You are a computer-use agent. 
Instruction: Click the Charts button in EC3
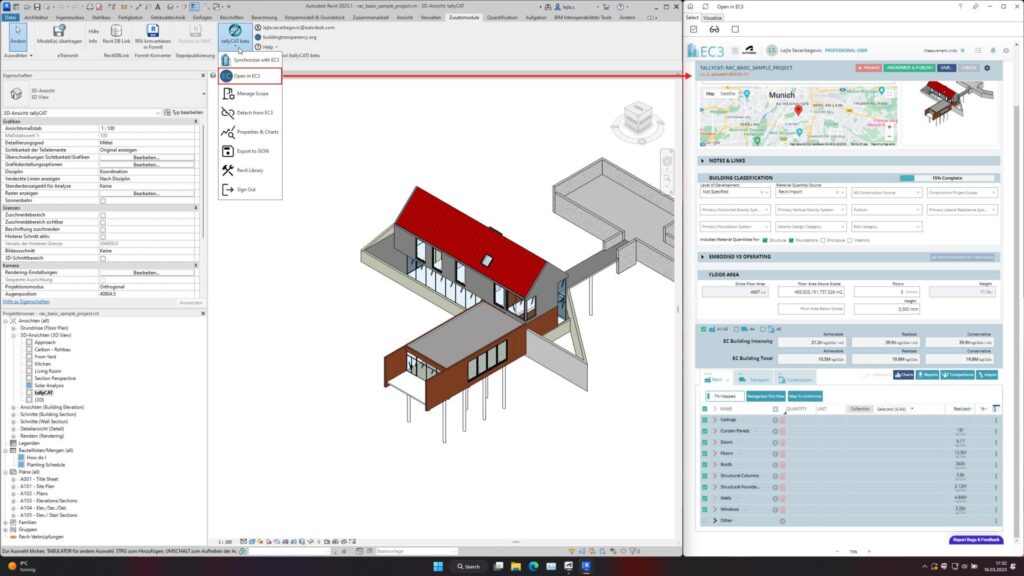click(903, 375)
